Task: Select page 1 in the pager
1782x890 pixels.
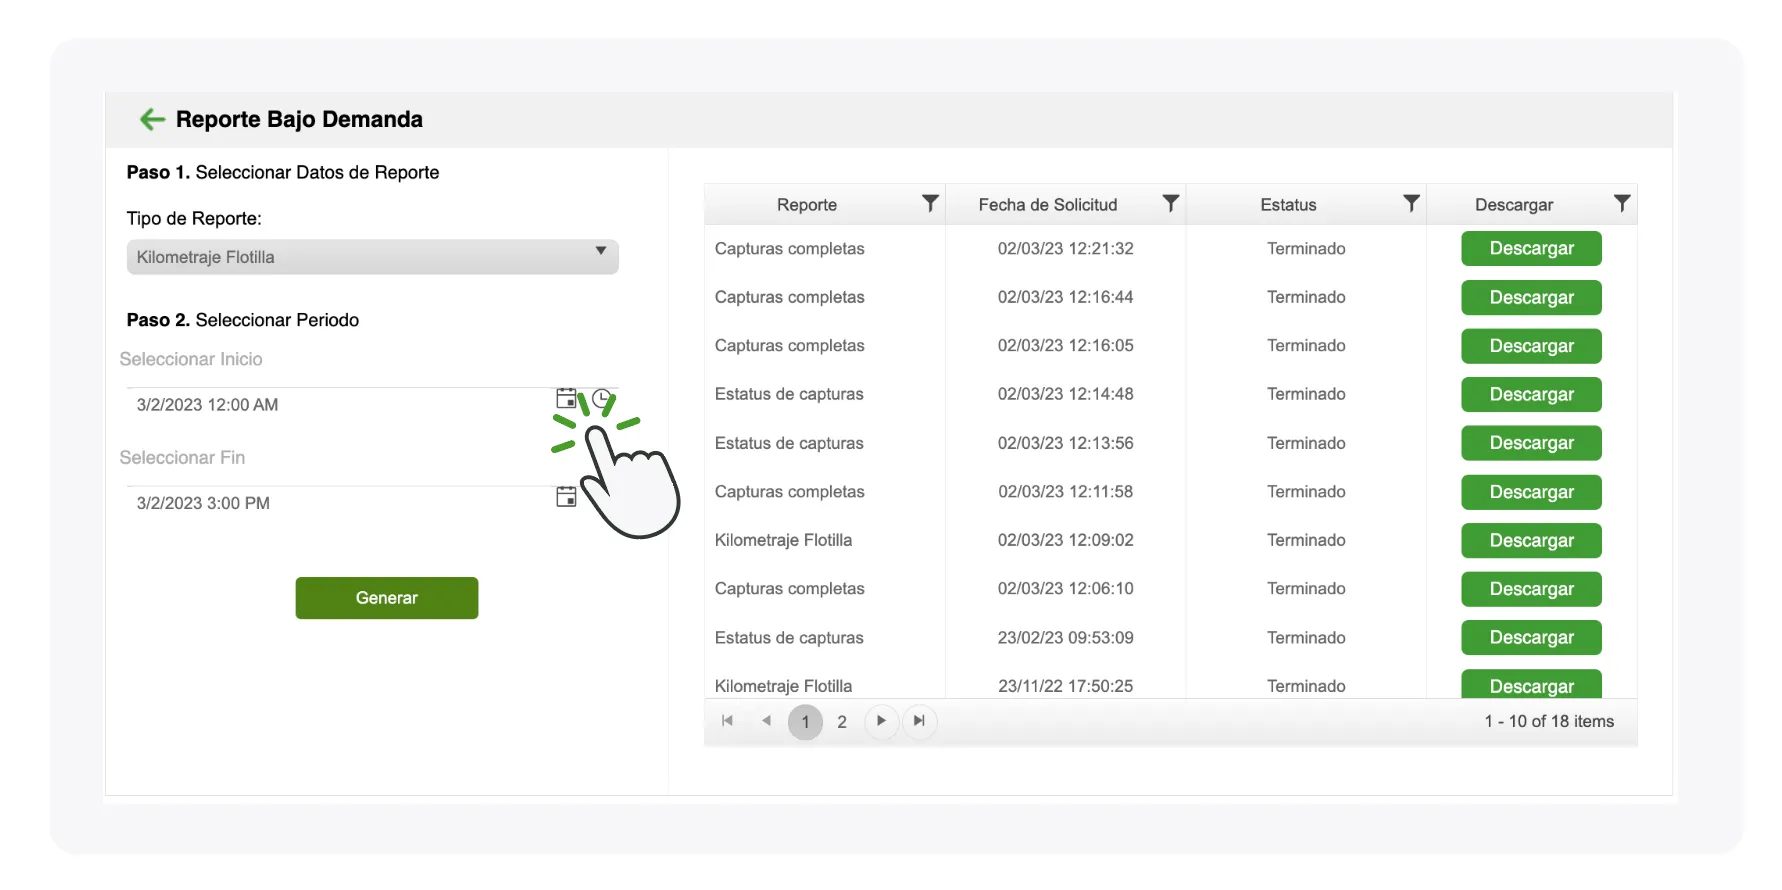Action: (x=805, y=722)
